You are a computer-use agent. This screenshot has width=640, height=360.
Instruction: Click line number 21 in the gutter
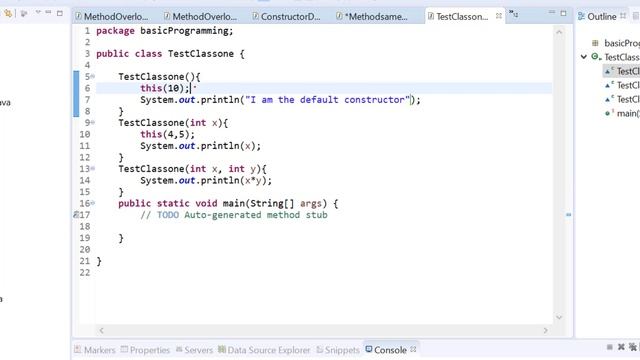tap(84, 261)
